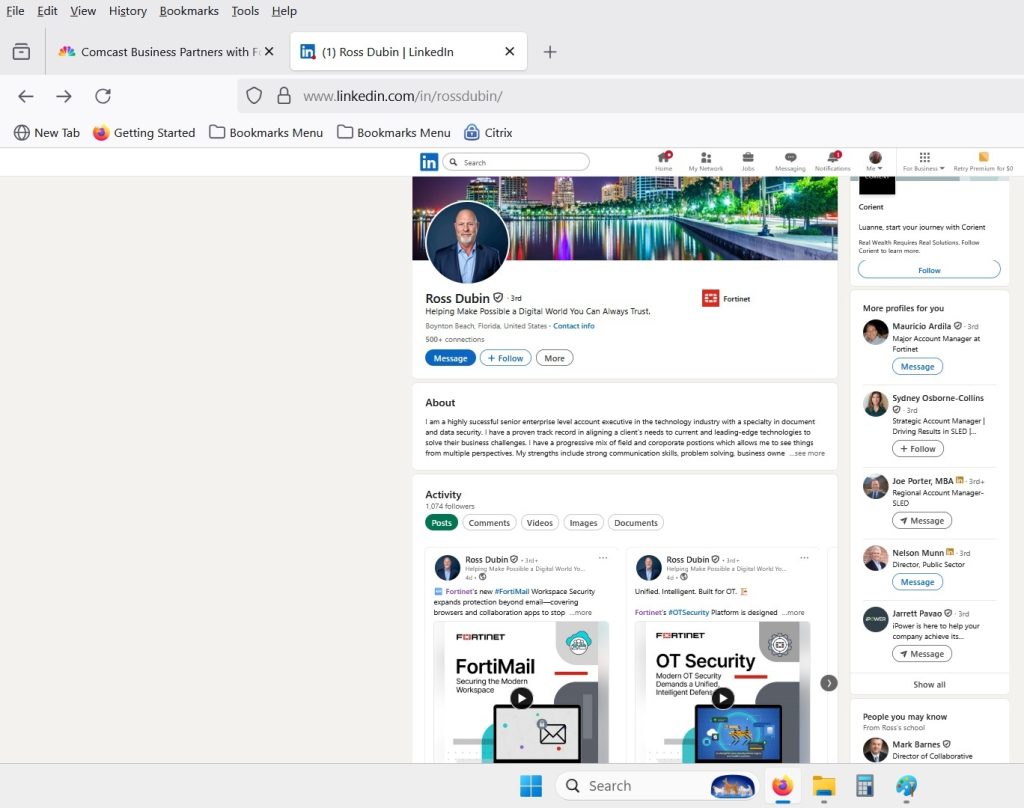Select the Comments activity filter

[x=489, y=522]
